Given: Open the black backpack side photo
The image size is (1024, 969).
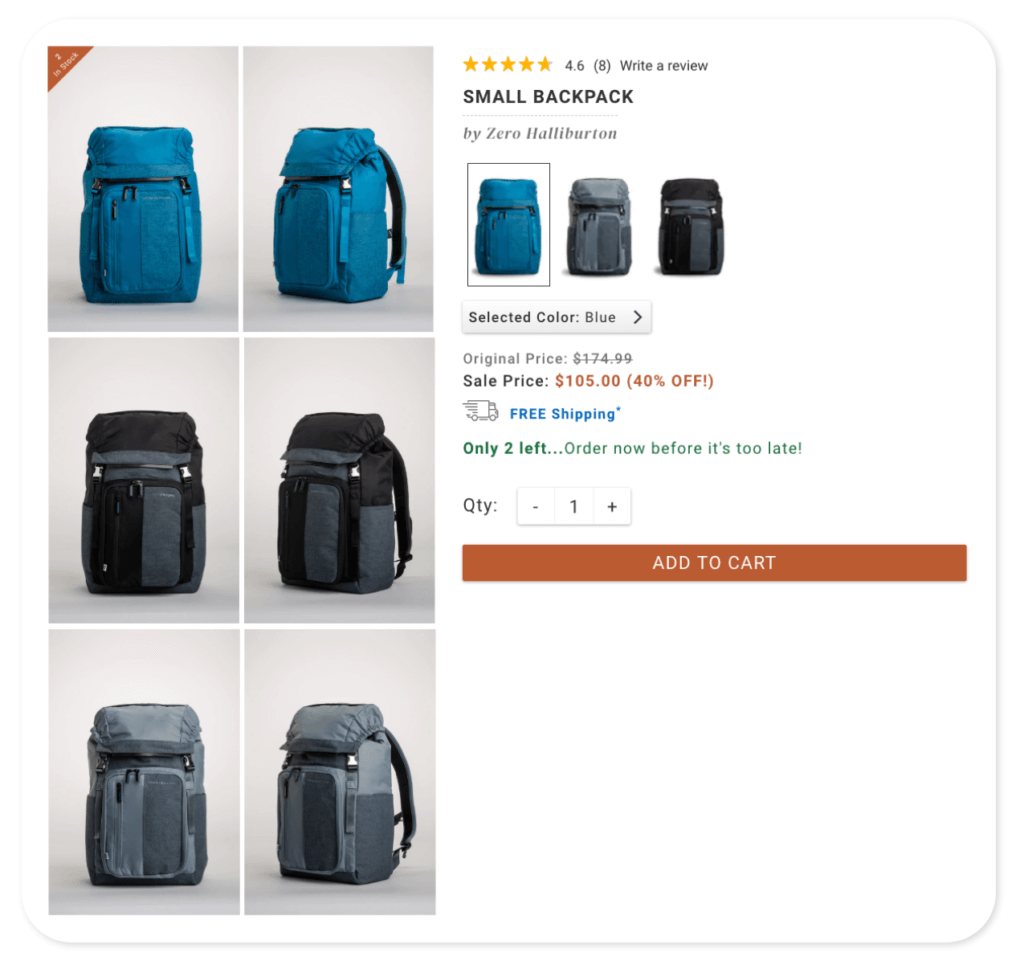Looking at the screenshot, I should pos(339,481).
